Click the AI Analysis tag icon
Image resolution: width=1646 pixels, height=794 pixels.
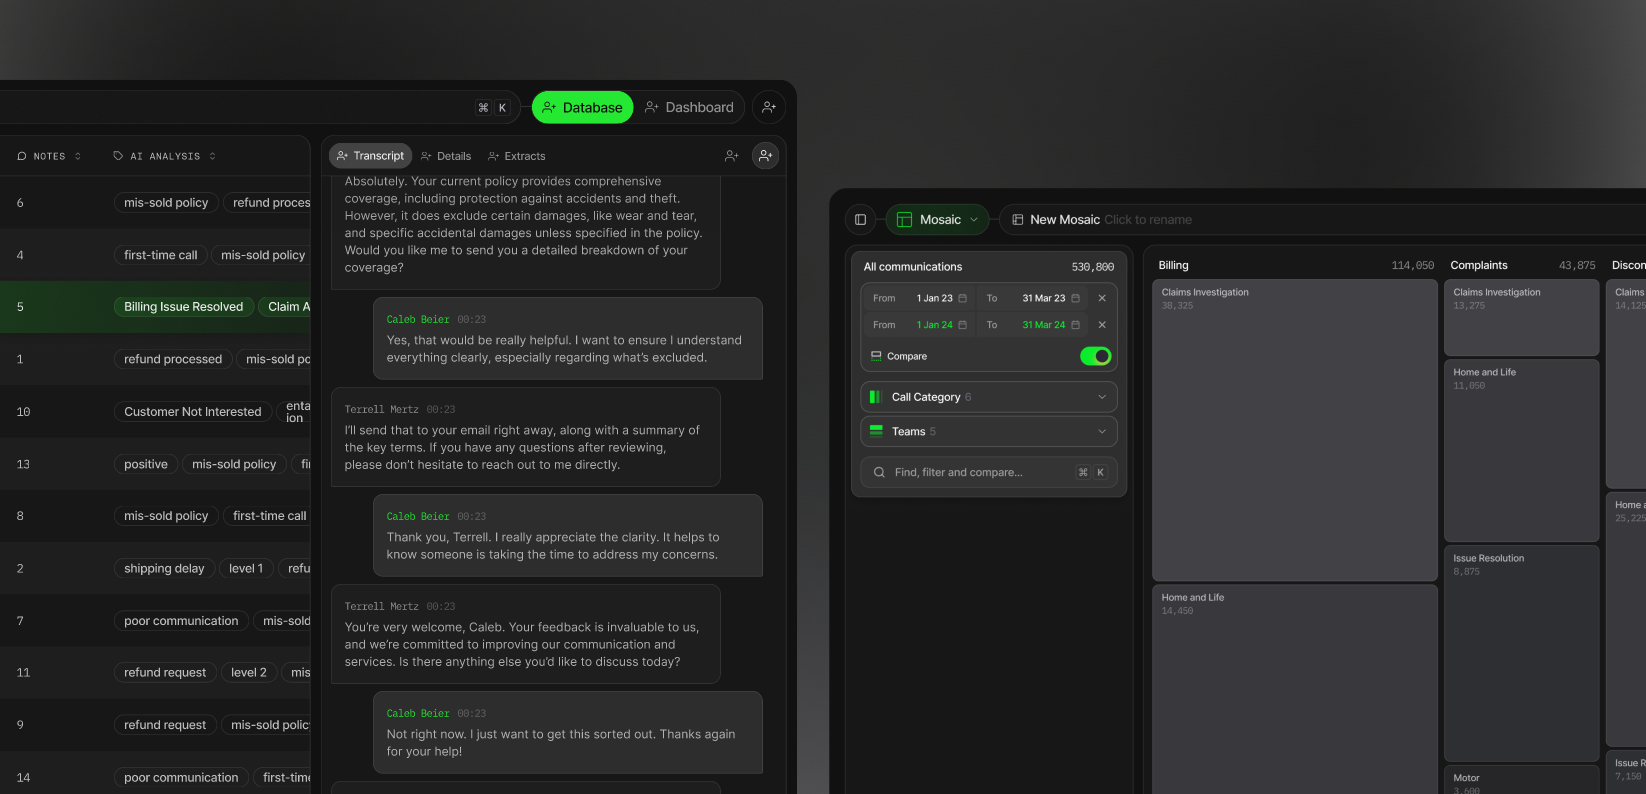click(118, 156)
